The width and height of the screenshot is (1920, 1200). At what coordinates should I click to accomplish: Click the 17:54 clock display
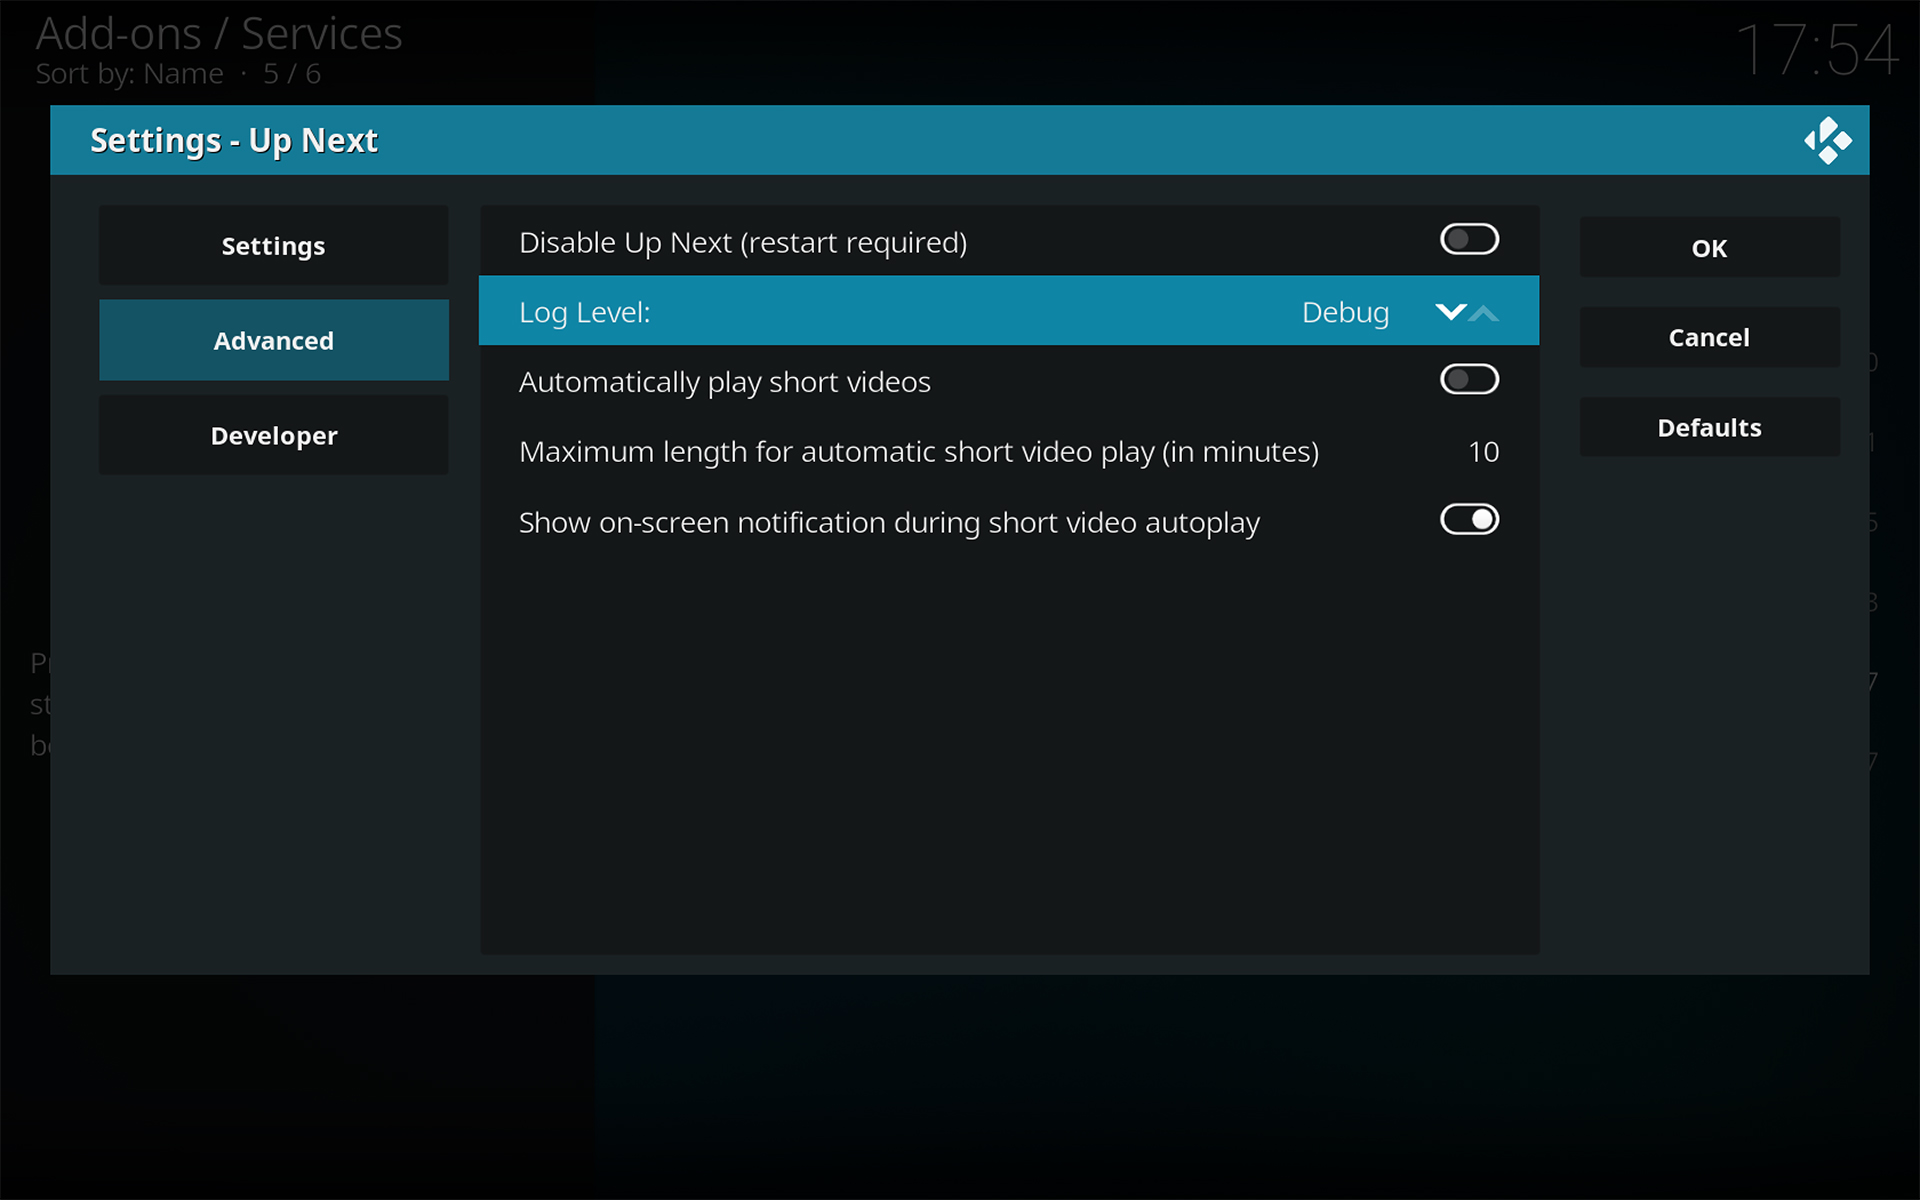(x=1816, y=50)
